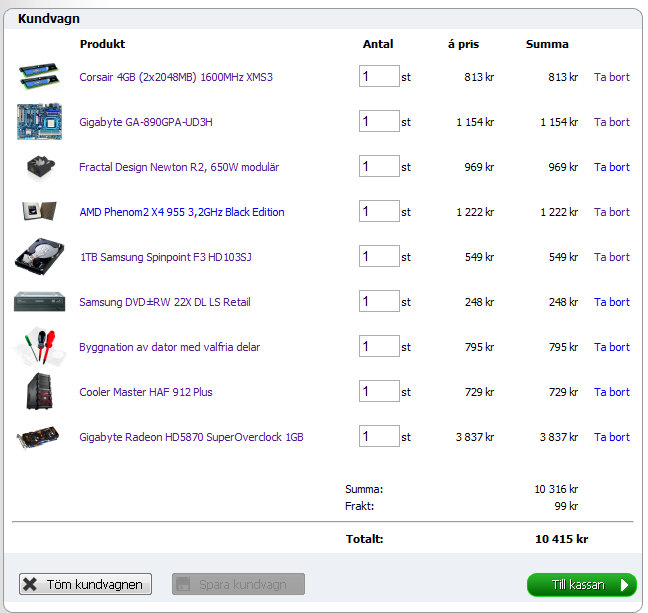Click quantity field for Fractal Design Newton R2
This screenshot has height=613, width=648.
(x=379, y=167)
